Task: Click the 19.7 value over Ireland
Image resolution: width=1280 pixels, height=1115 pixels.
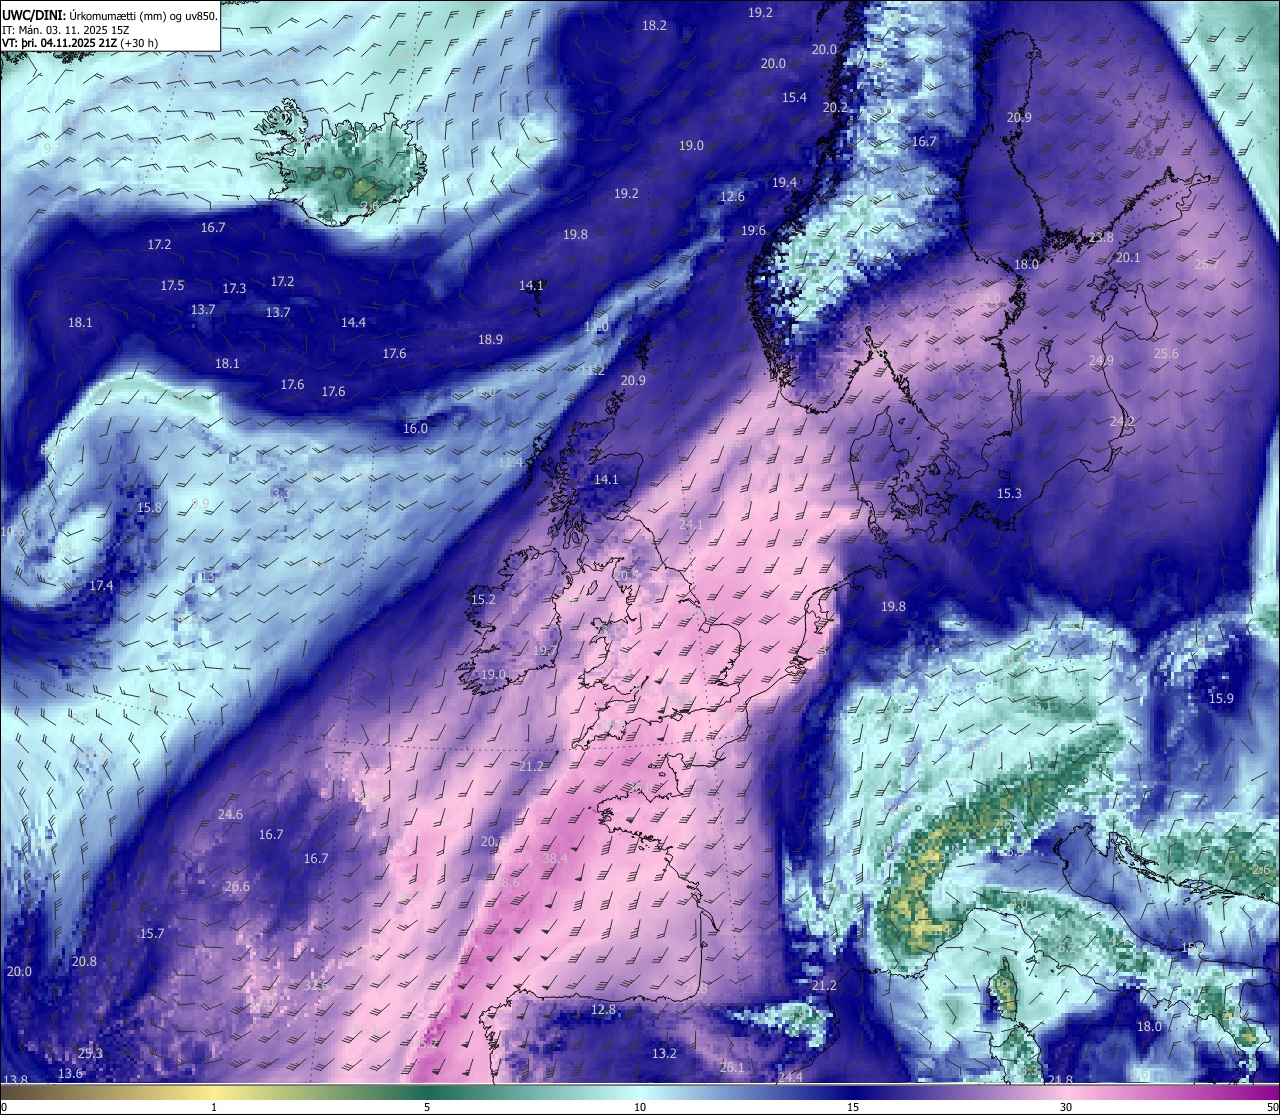Action: pyautogui.click(x=545, y=650)
